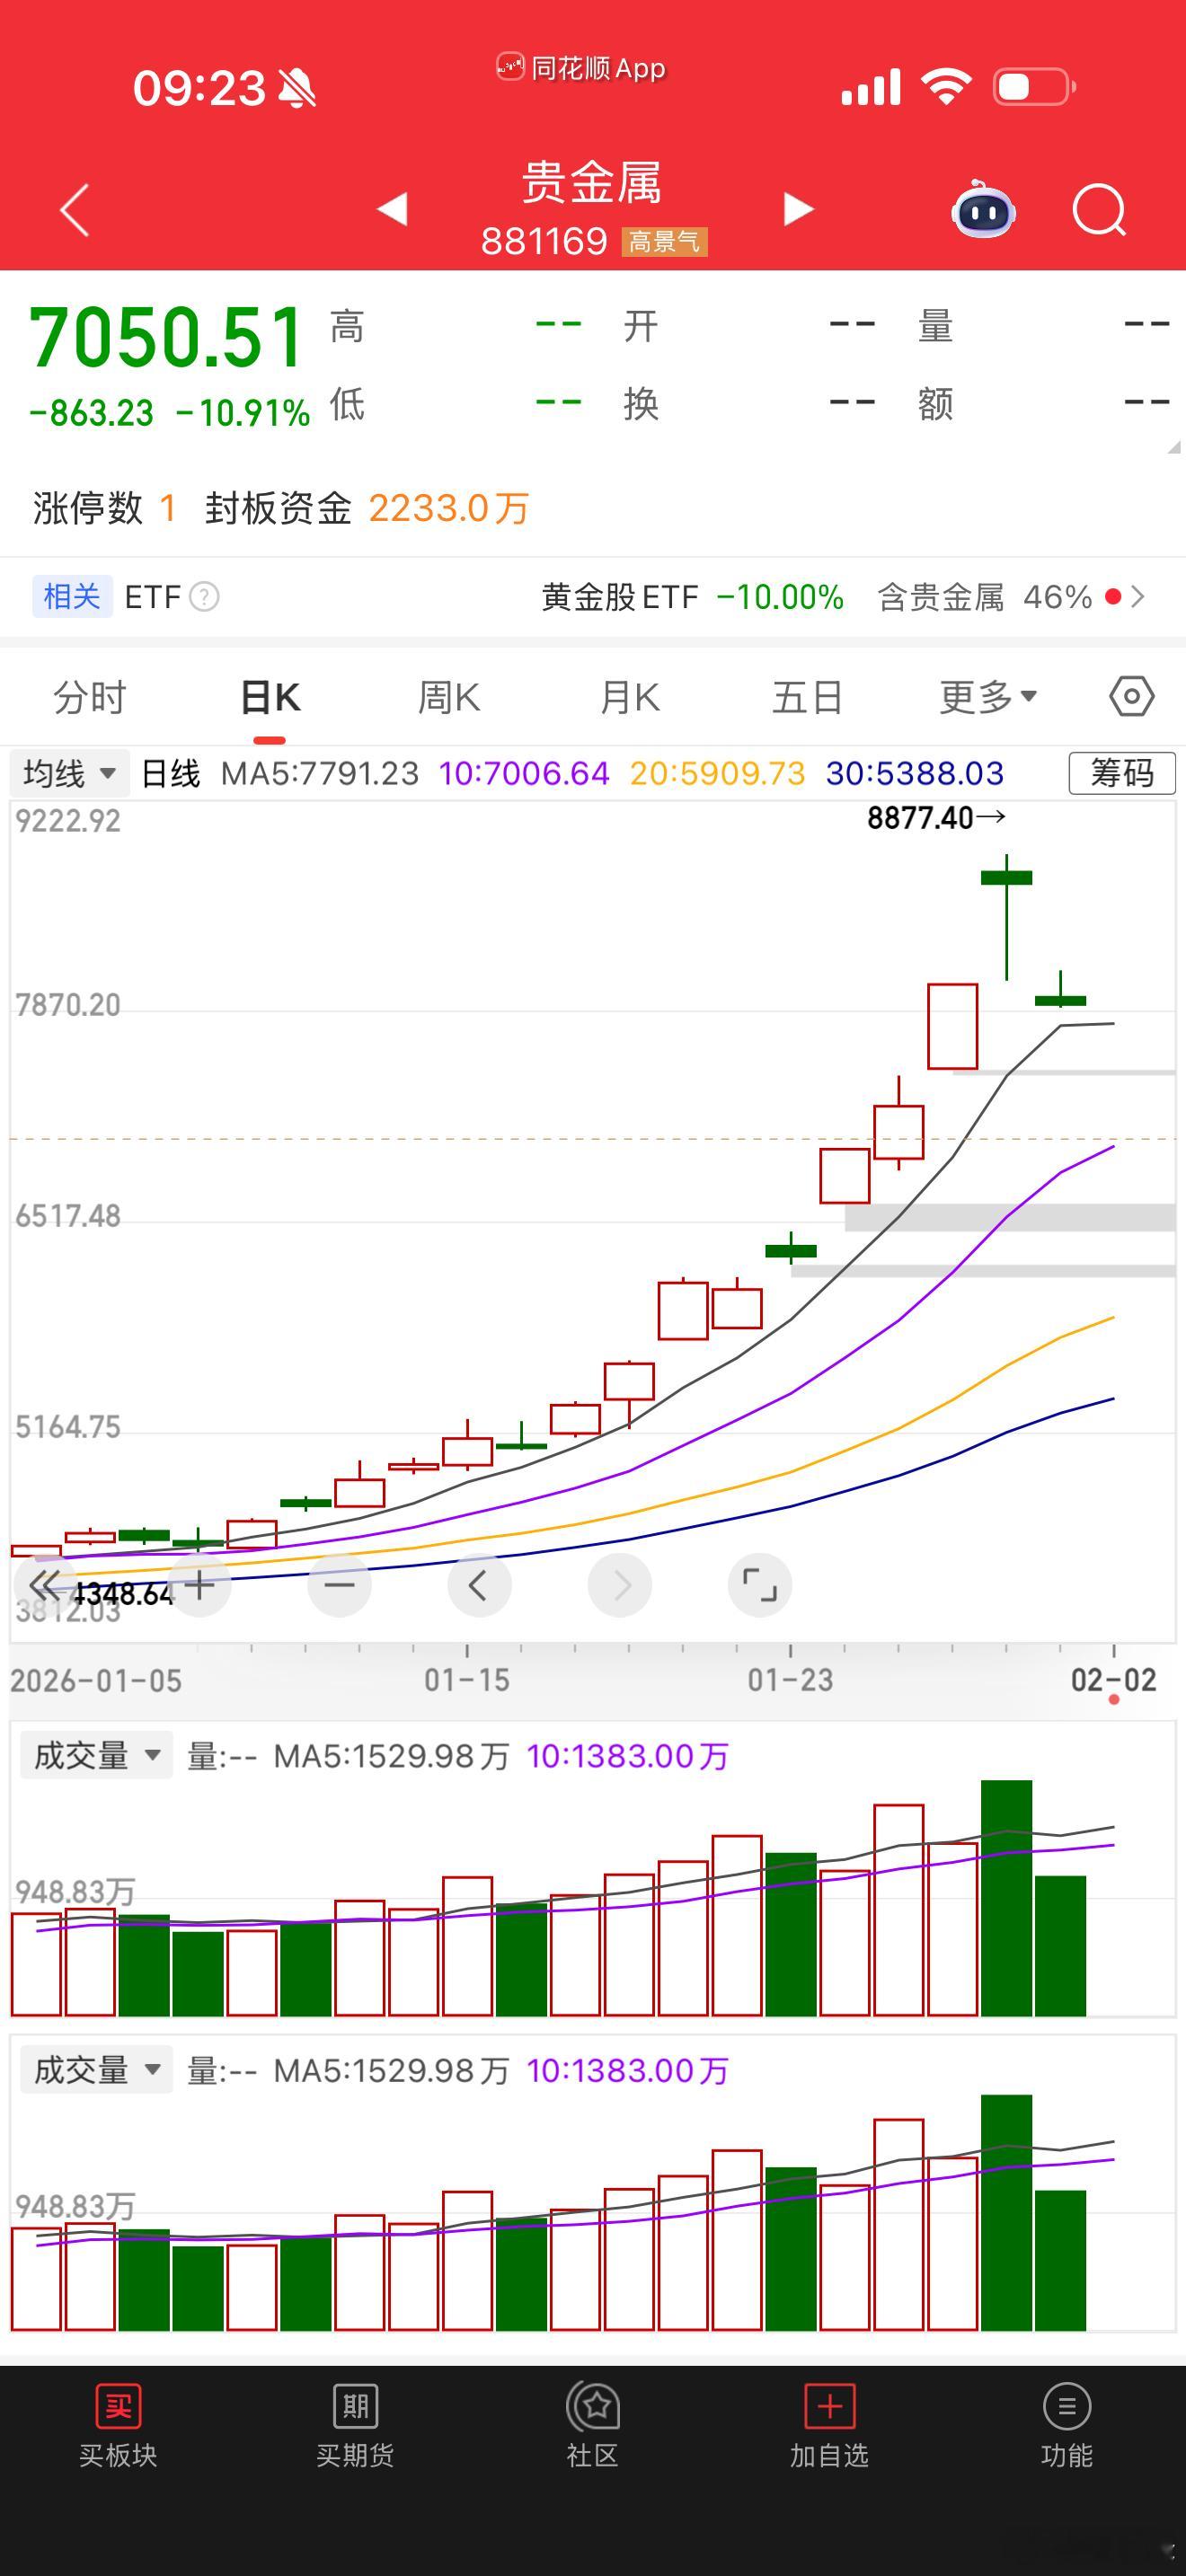The image size is (1186, 2576).
Task: Tap the sector title 贵金属
Action: tap(592, 183)
